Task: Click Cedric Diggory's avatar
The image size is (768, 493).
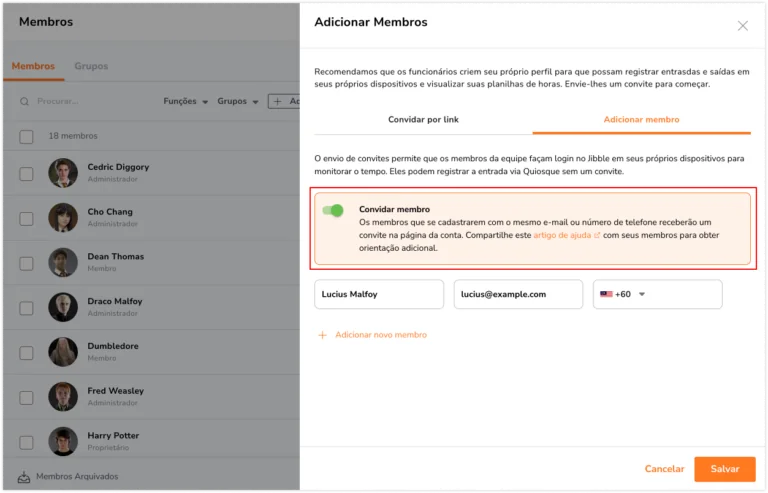Action: pyautogui.click(x=63, y=173)
